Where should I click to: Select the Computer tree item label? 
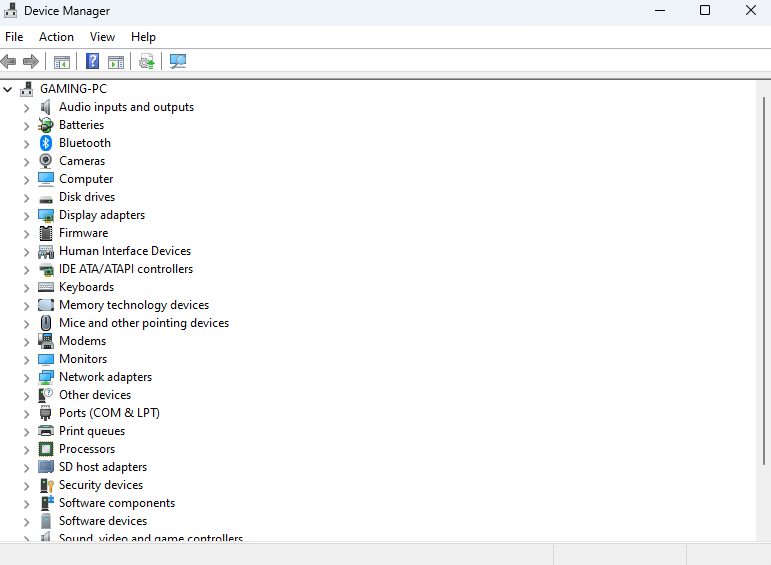click(x=86, y=179)
